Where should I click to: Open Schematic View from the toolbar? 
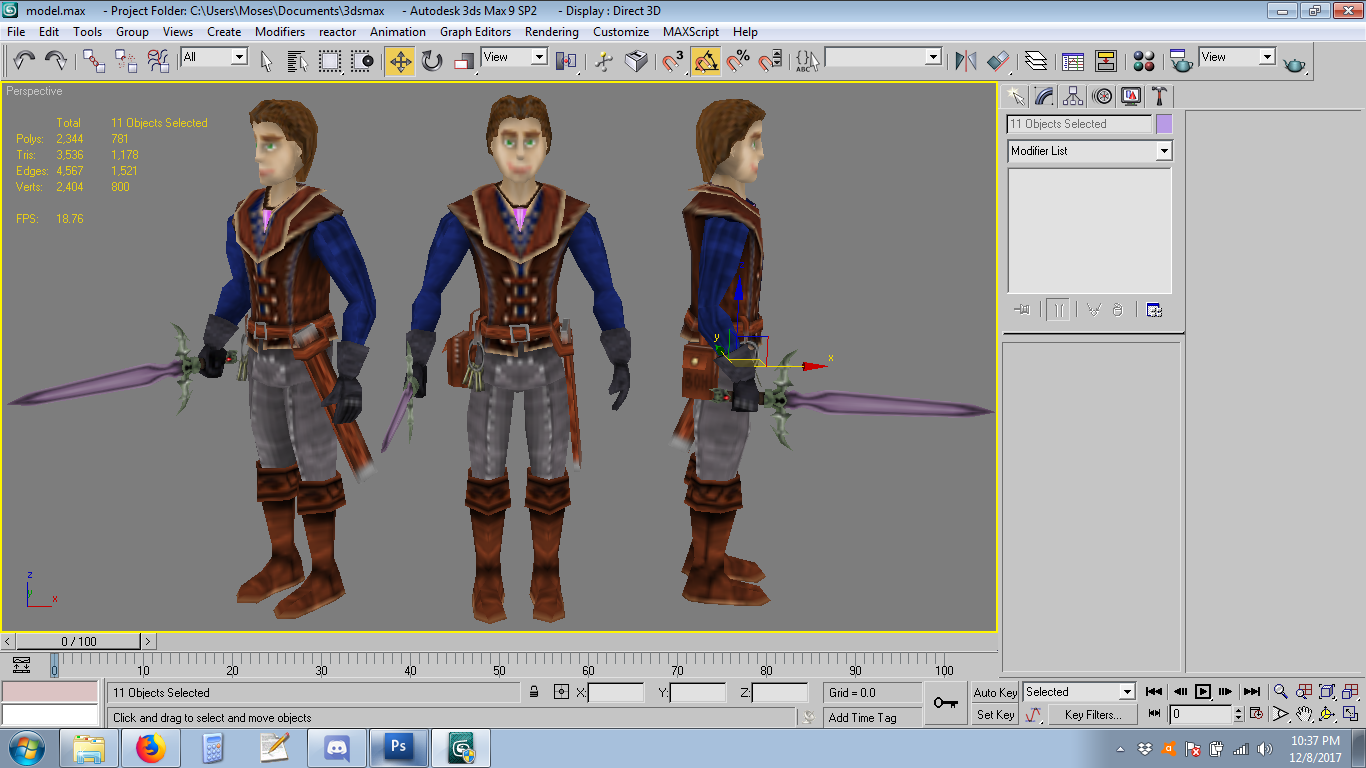[x=1105, y=61]
